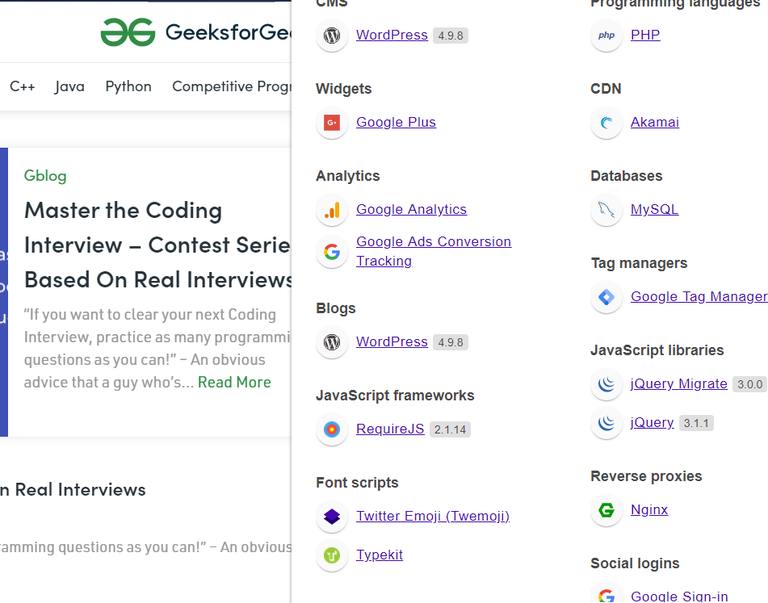768x603 pixels.
Task: Click the MySQL dolphin icon
Action: [x=606, y=210]
